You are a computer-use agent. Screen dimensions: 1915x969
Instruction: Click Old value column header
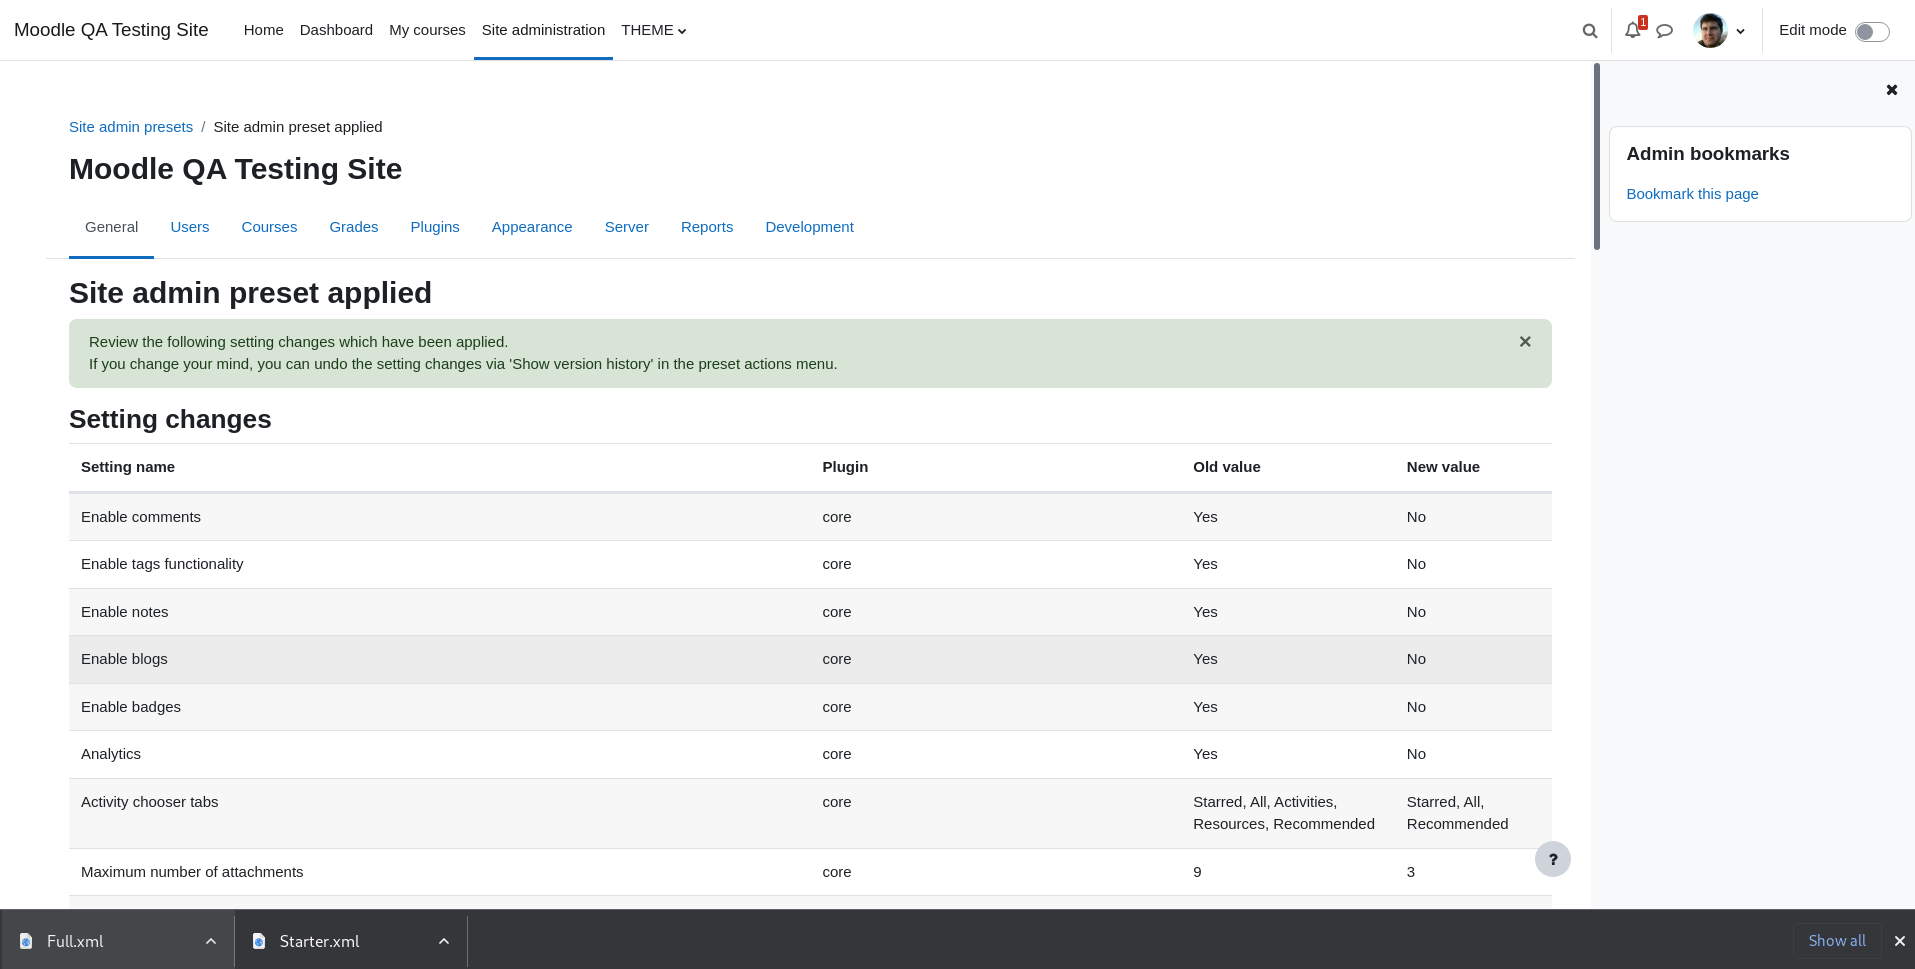(1226, 467)
